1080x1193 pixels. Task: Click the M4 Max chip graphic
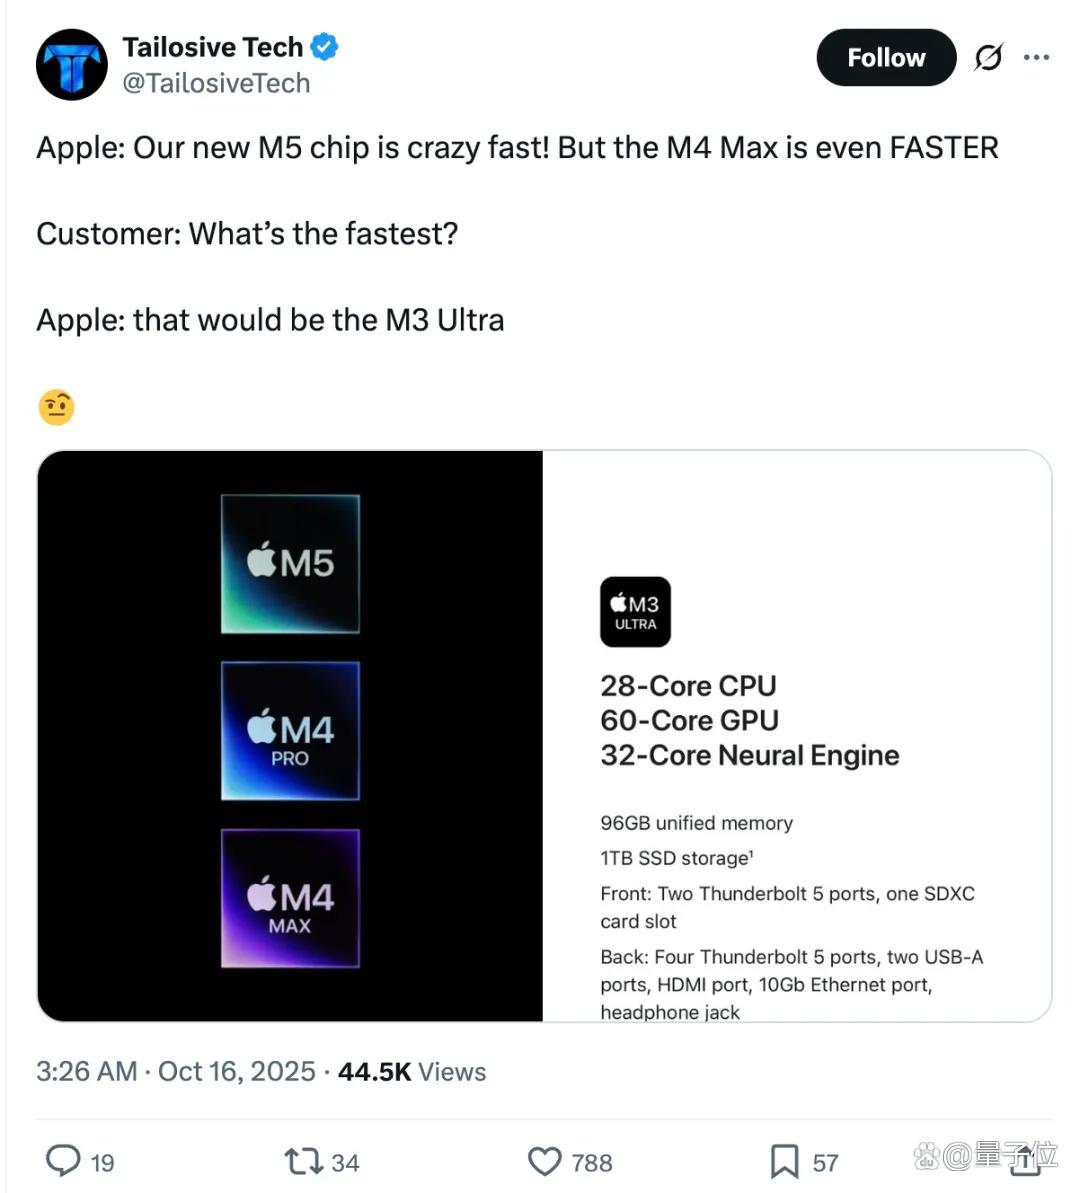pyautogui.click(x=290, y=898)
